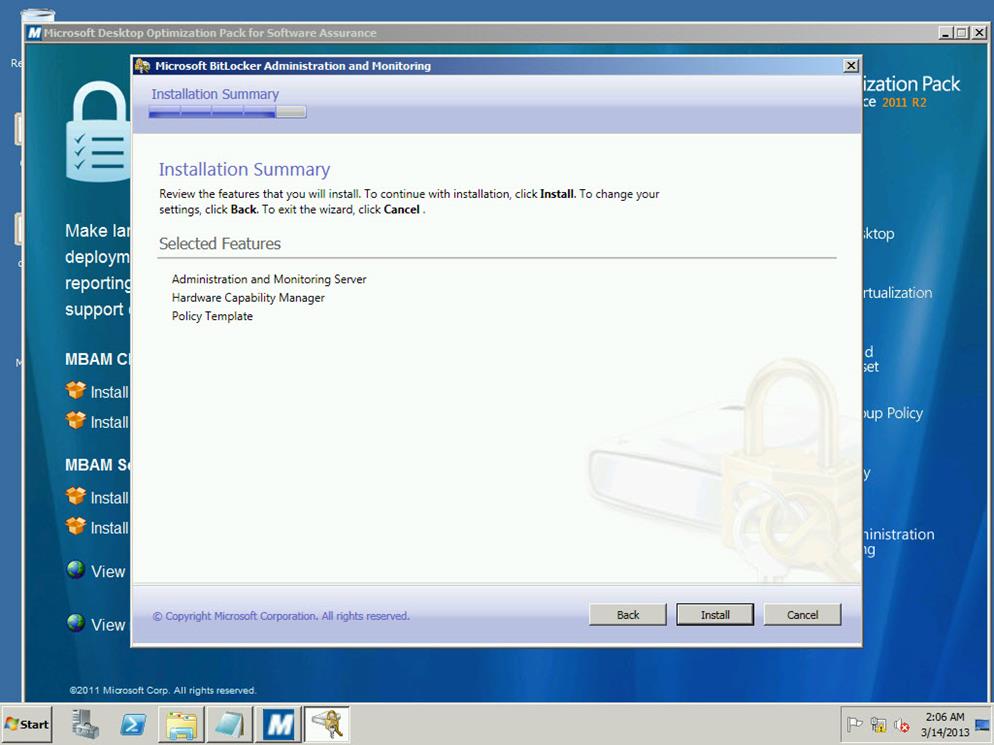The image size is (994, 745).
Task: Open the taskbar clock showing 2:06 AM
Action: (x=945, y=725)
